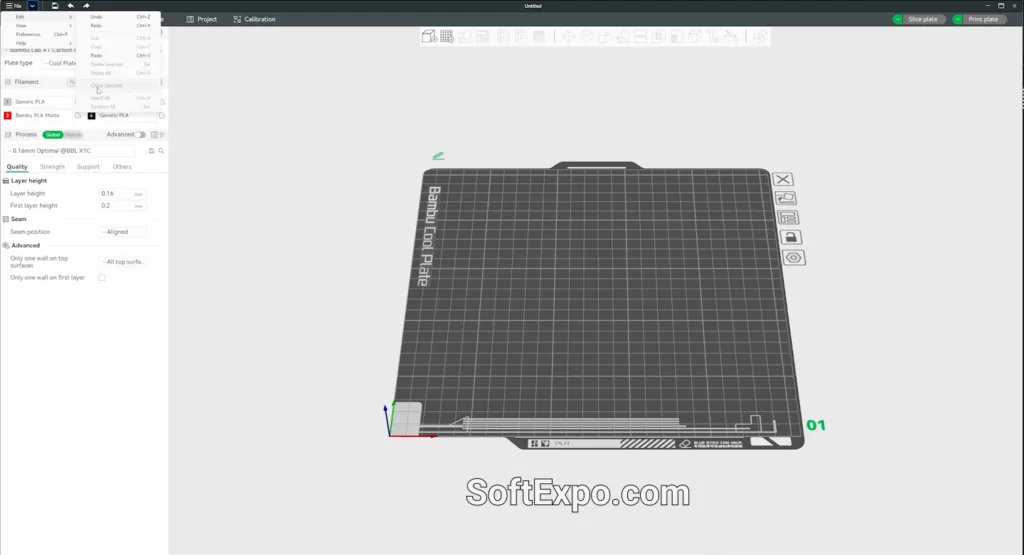1024x555 pixels.
Task: Click the search settings magnifier icon
Action: [x=161, y=151]
